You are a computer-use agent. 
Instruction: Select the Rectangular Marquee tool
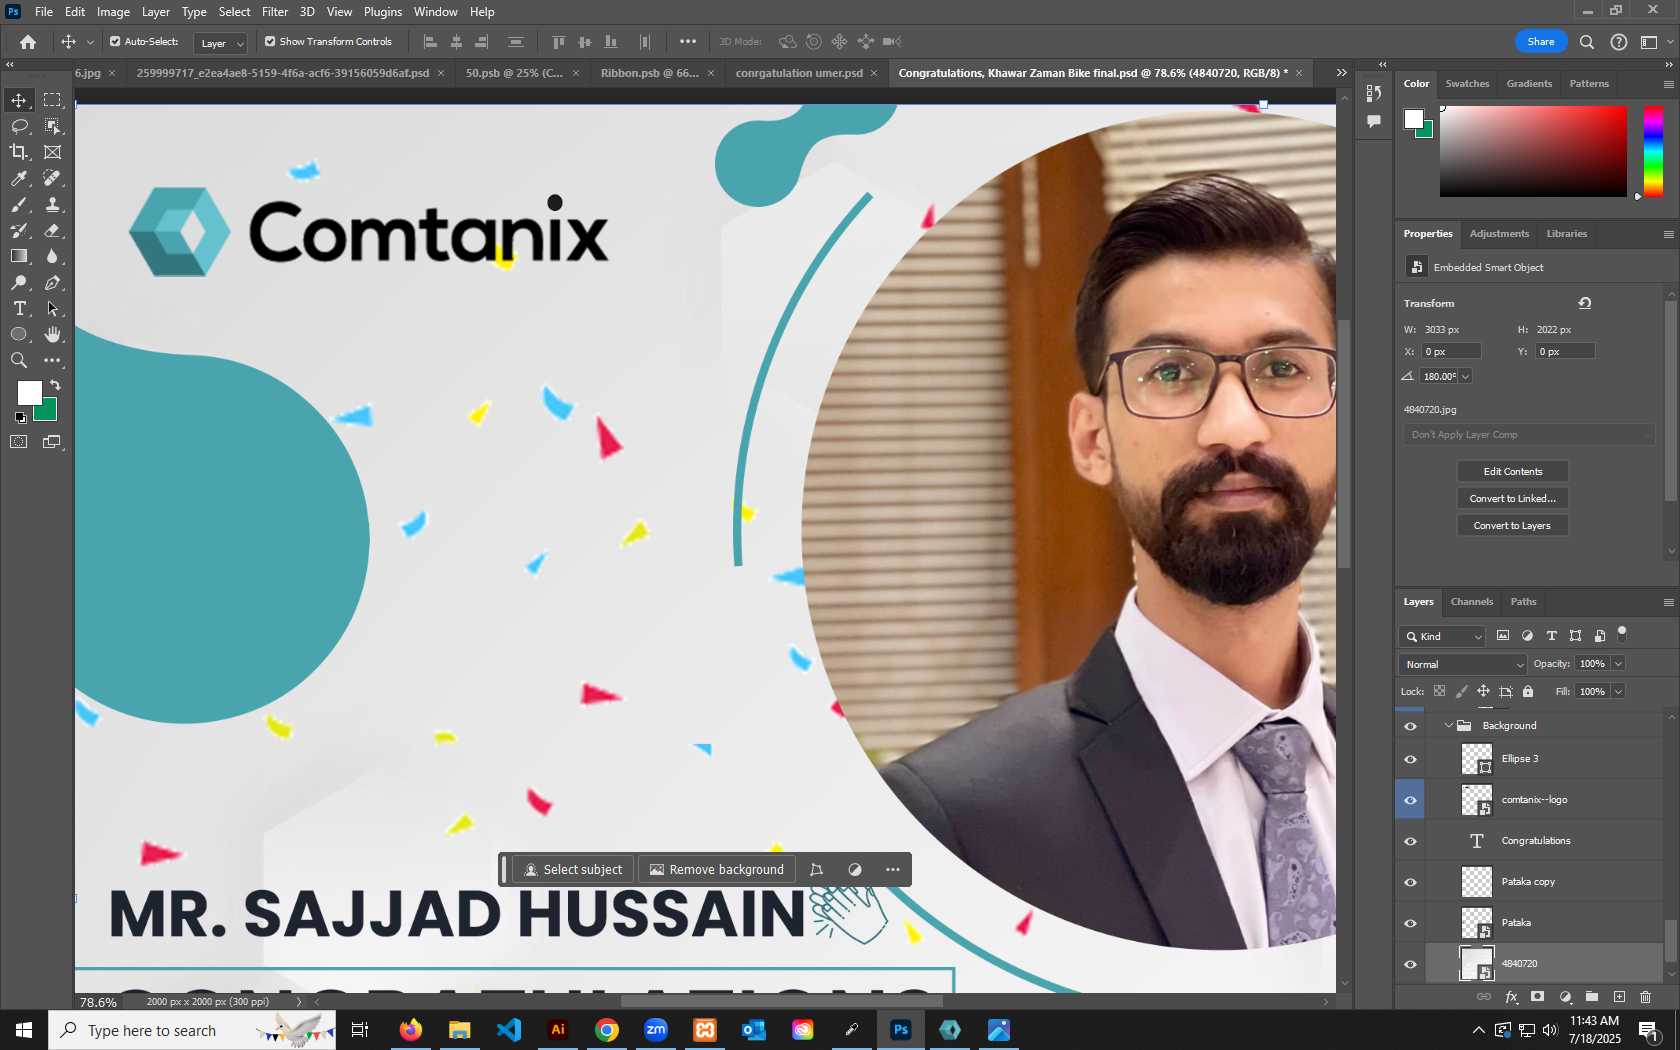tap(52, 100)
